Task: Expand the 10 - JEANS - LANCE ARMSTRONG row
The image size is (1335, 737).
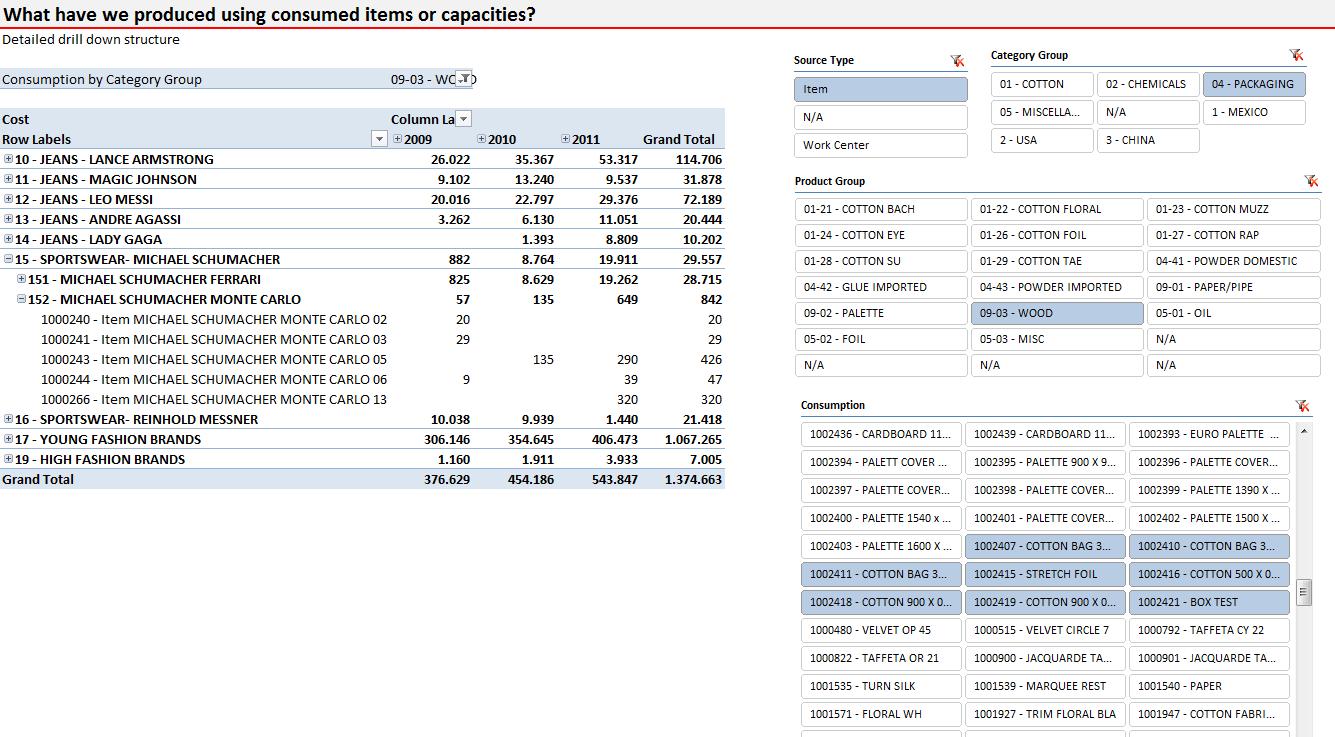Action: pos(9,159)
